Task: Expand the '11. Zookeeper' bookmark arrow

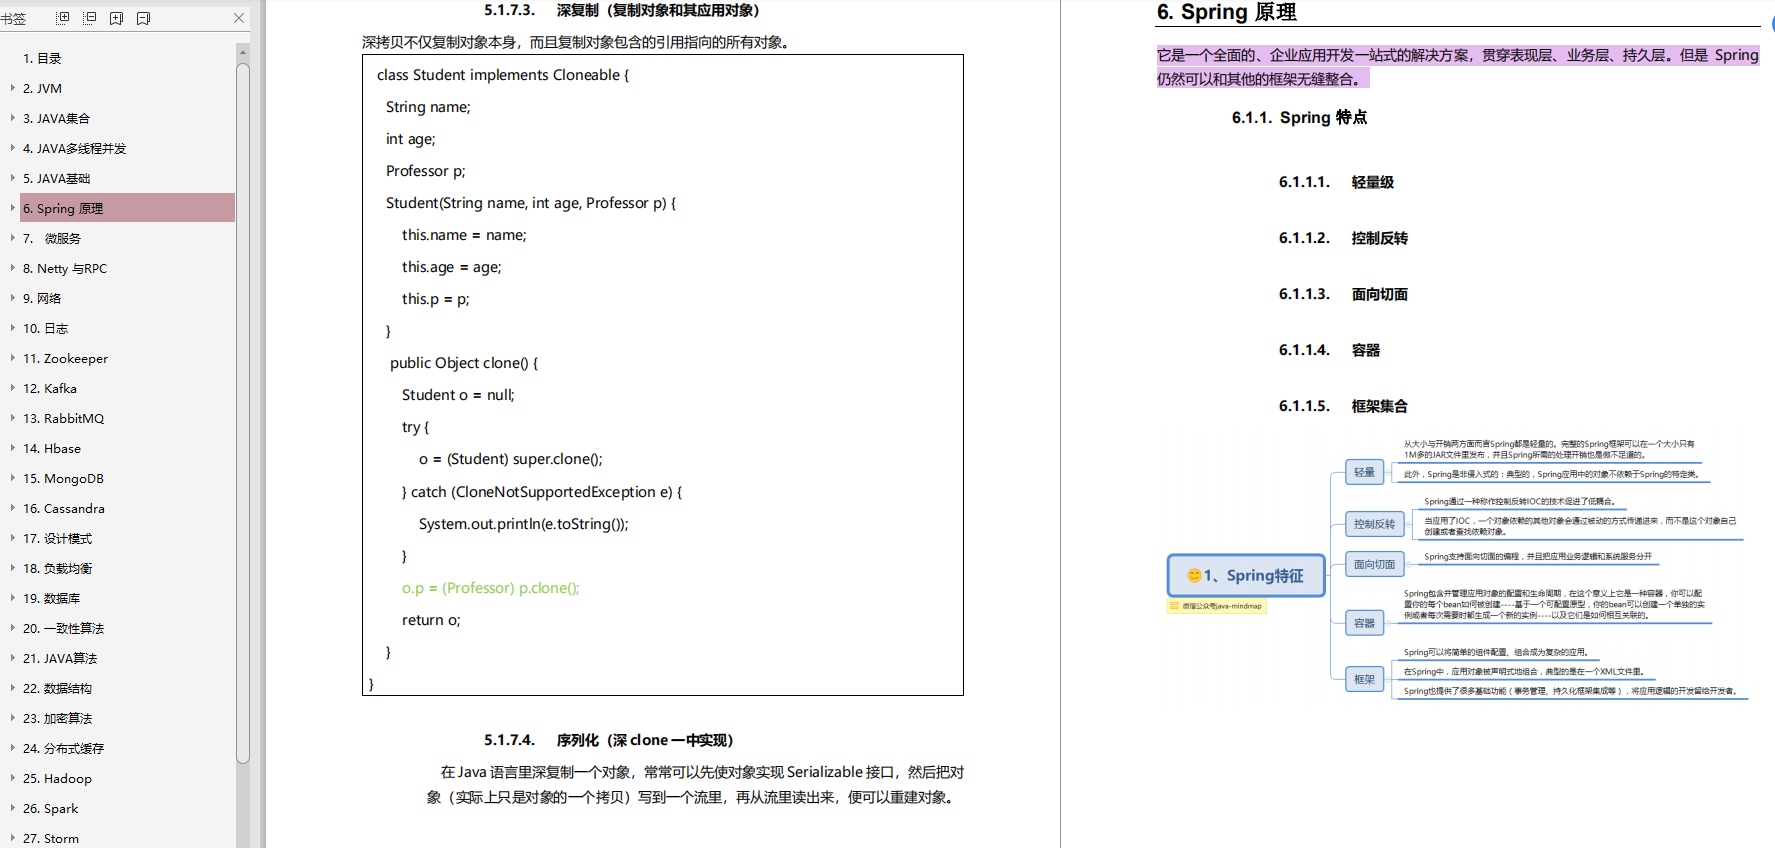Action: 12,358
